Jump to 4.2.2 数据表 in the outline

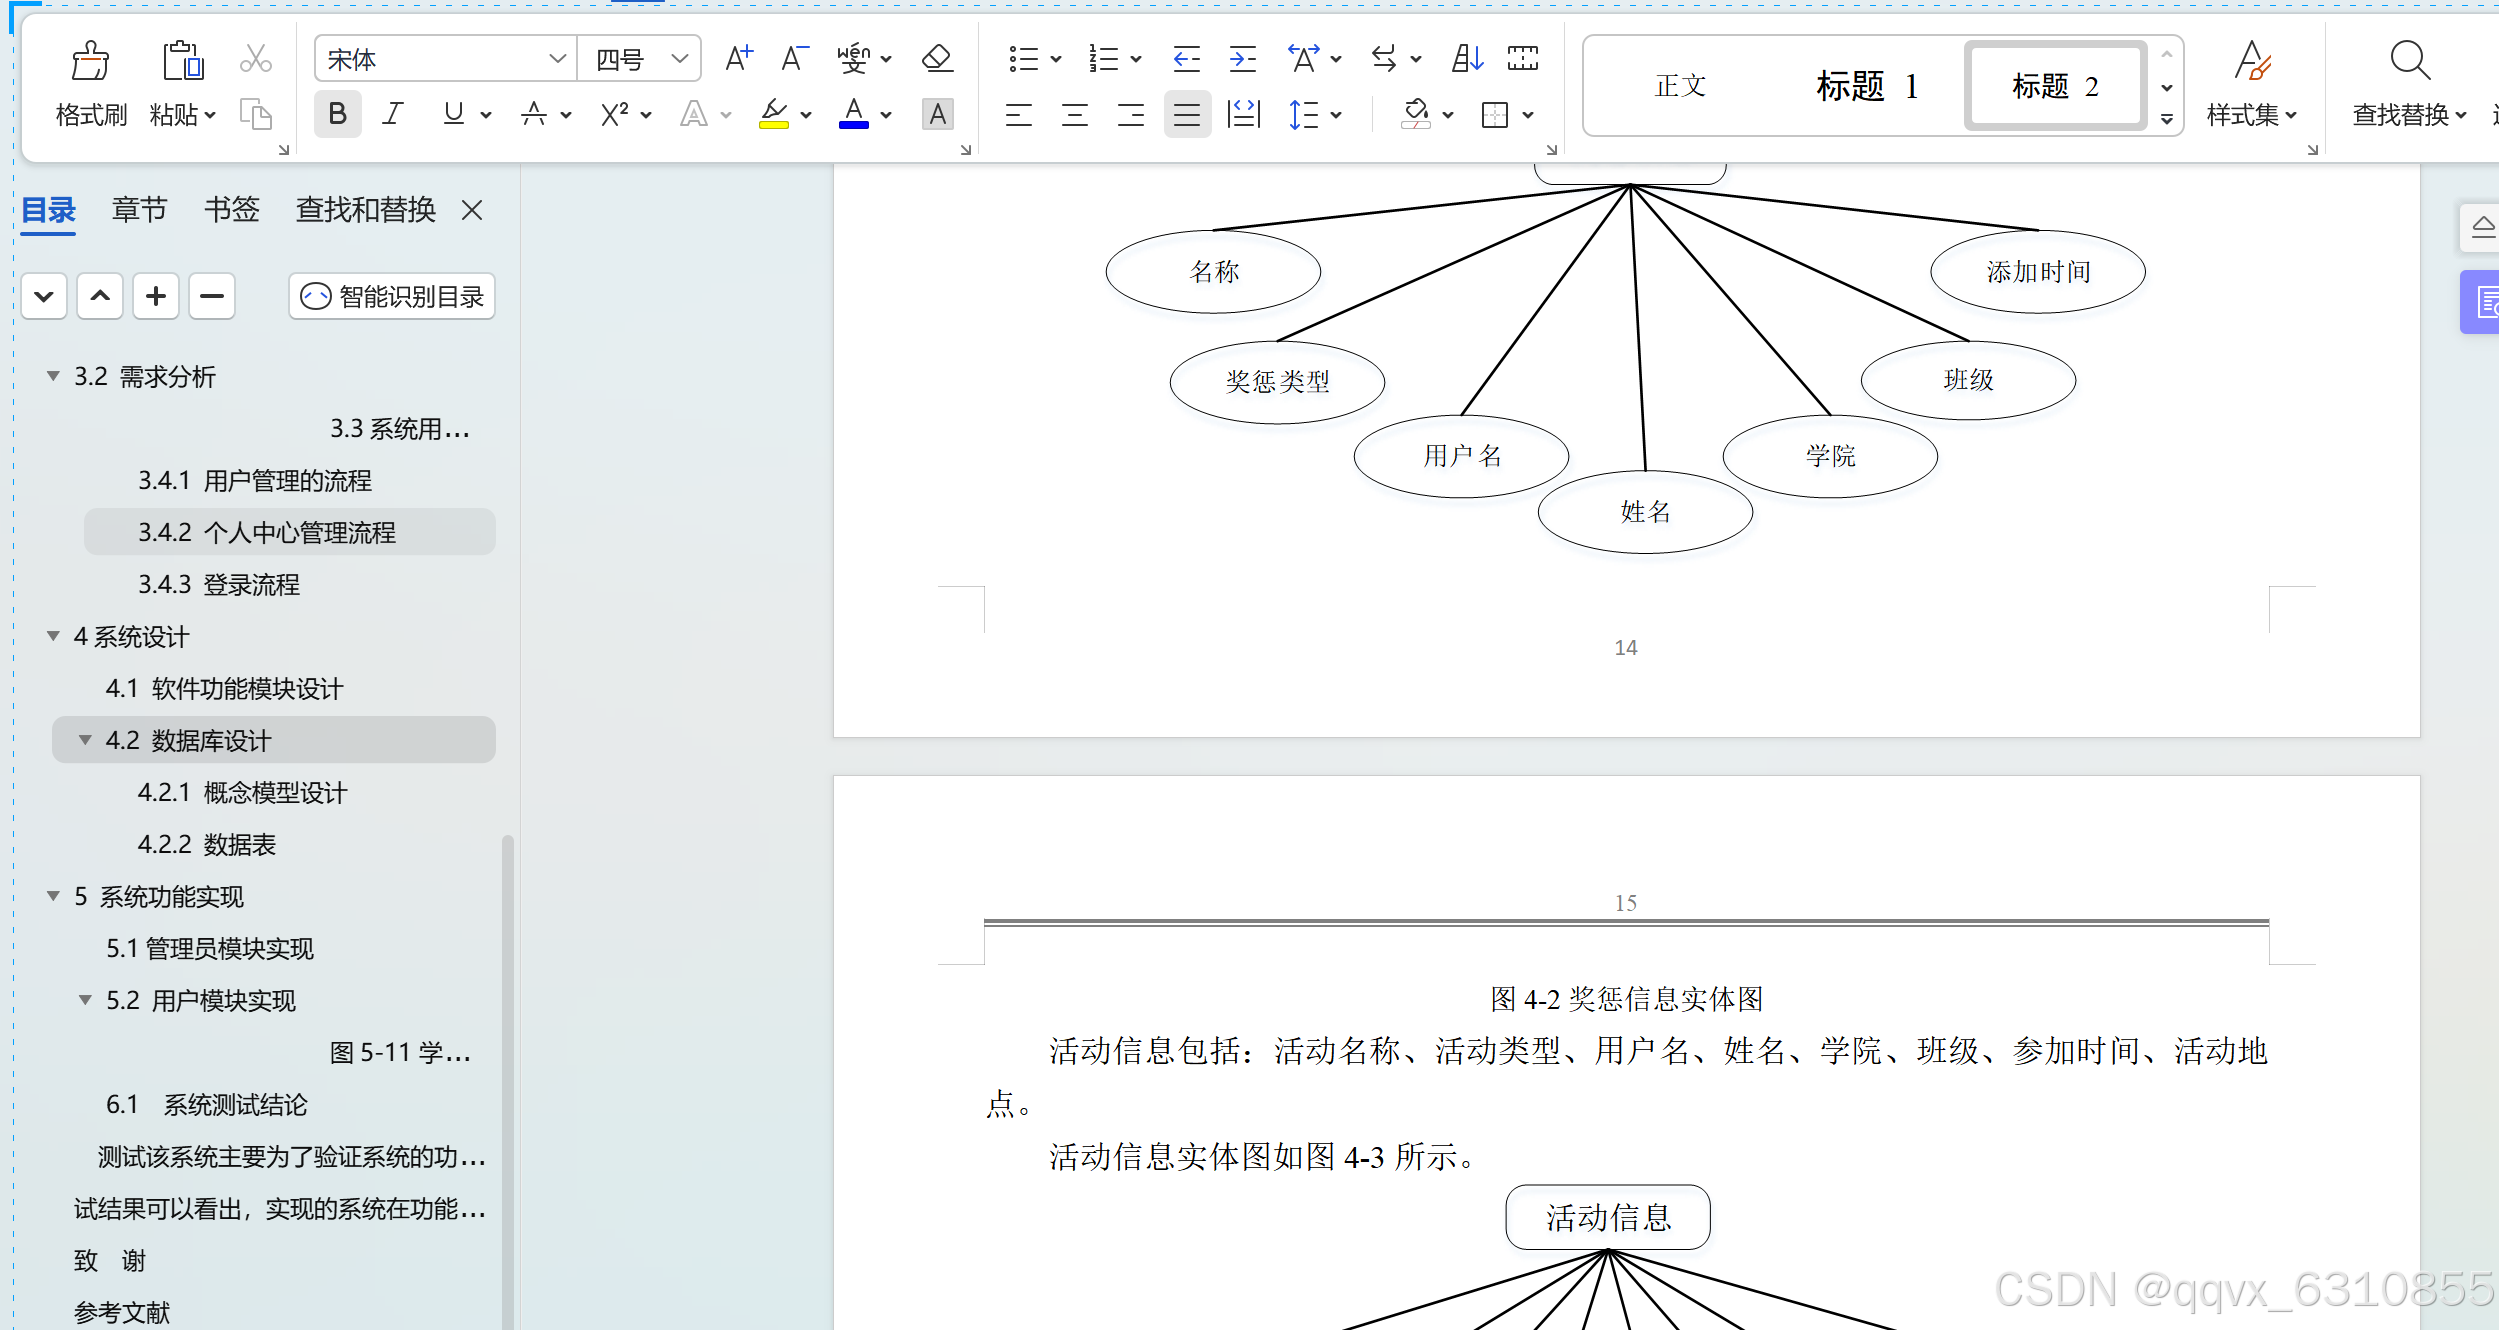coord(207,845)
